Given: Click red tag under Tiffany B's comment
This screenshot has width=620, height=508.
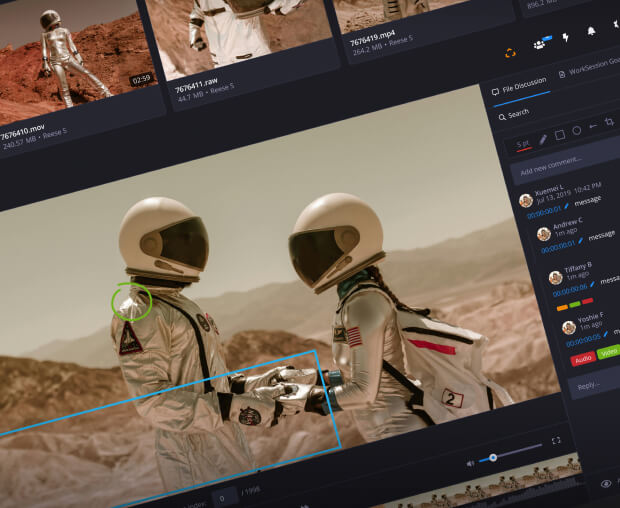Looking at the screenshot, I should [587, 301].
